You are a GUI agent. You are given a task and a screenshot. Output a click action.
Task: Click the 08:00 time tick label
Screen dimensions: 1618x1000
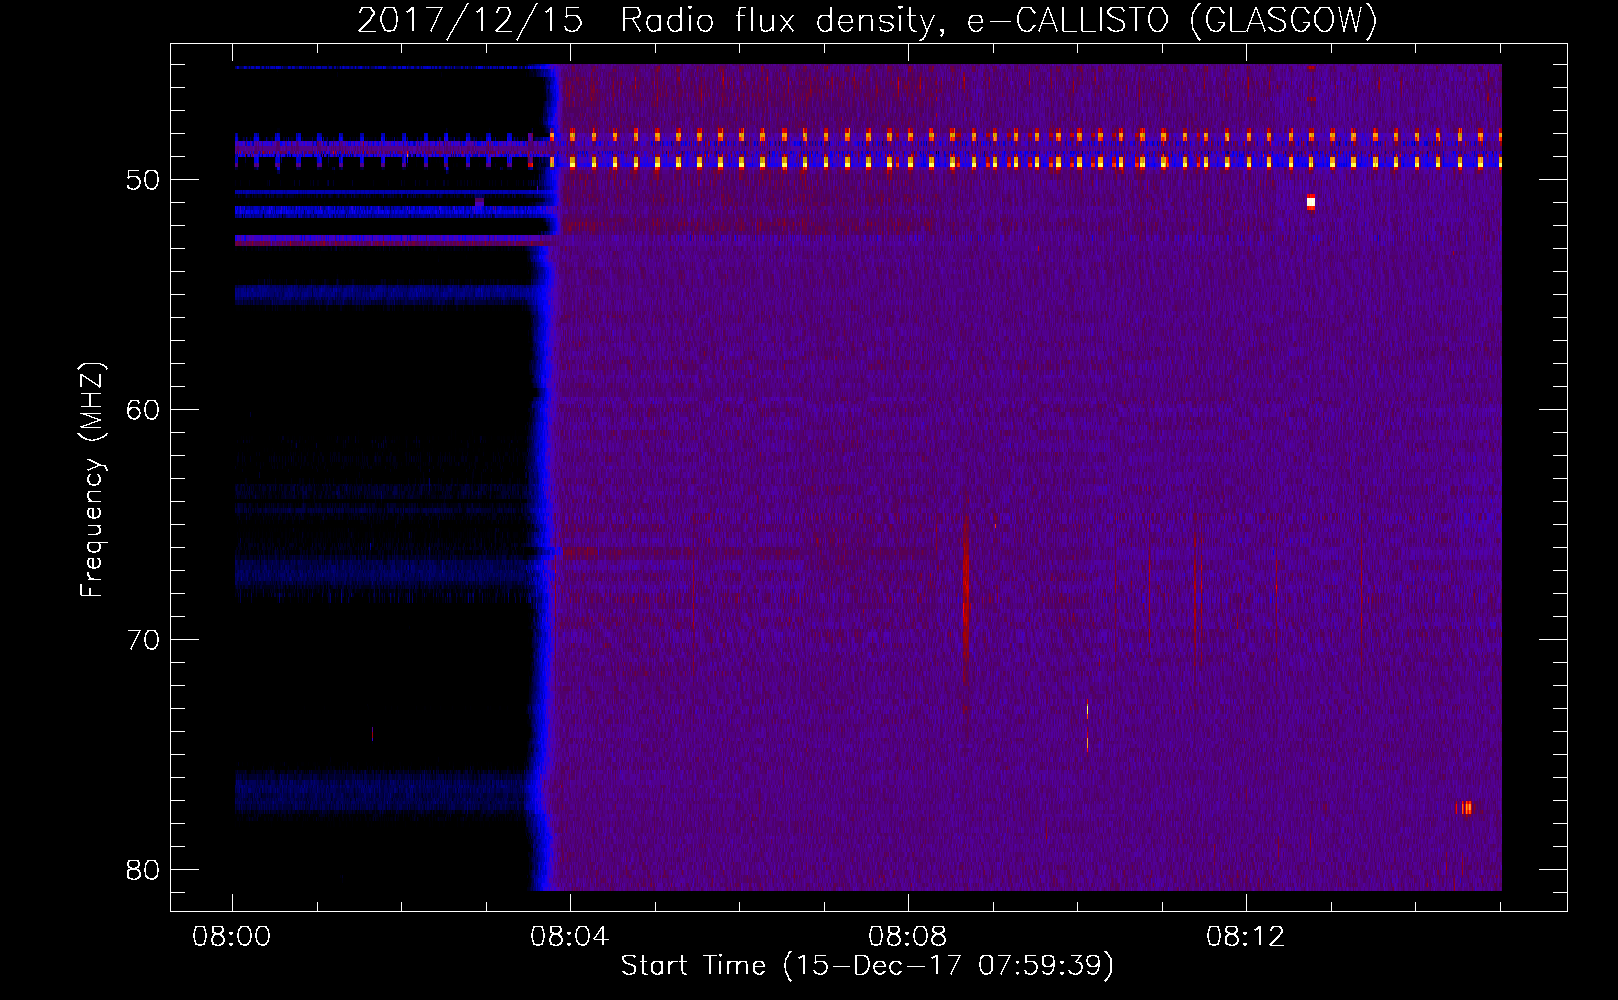coord(232,937)
